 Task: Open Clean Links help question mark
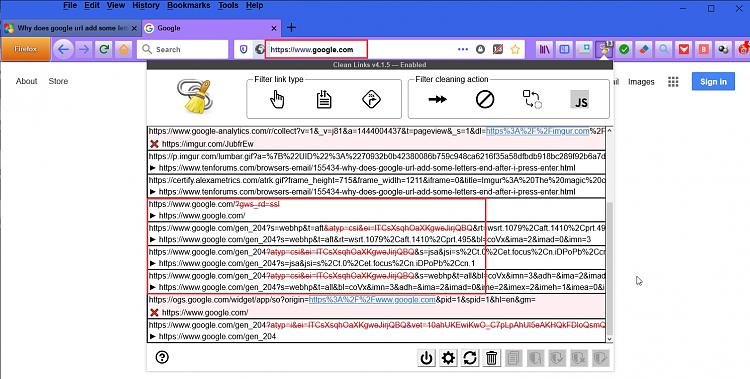tap(162, 357)
